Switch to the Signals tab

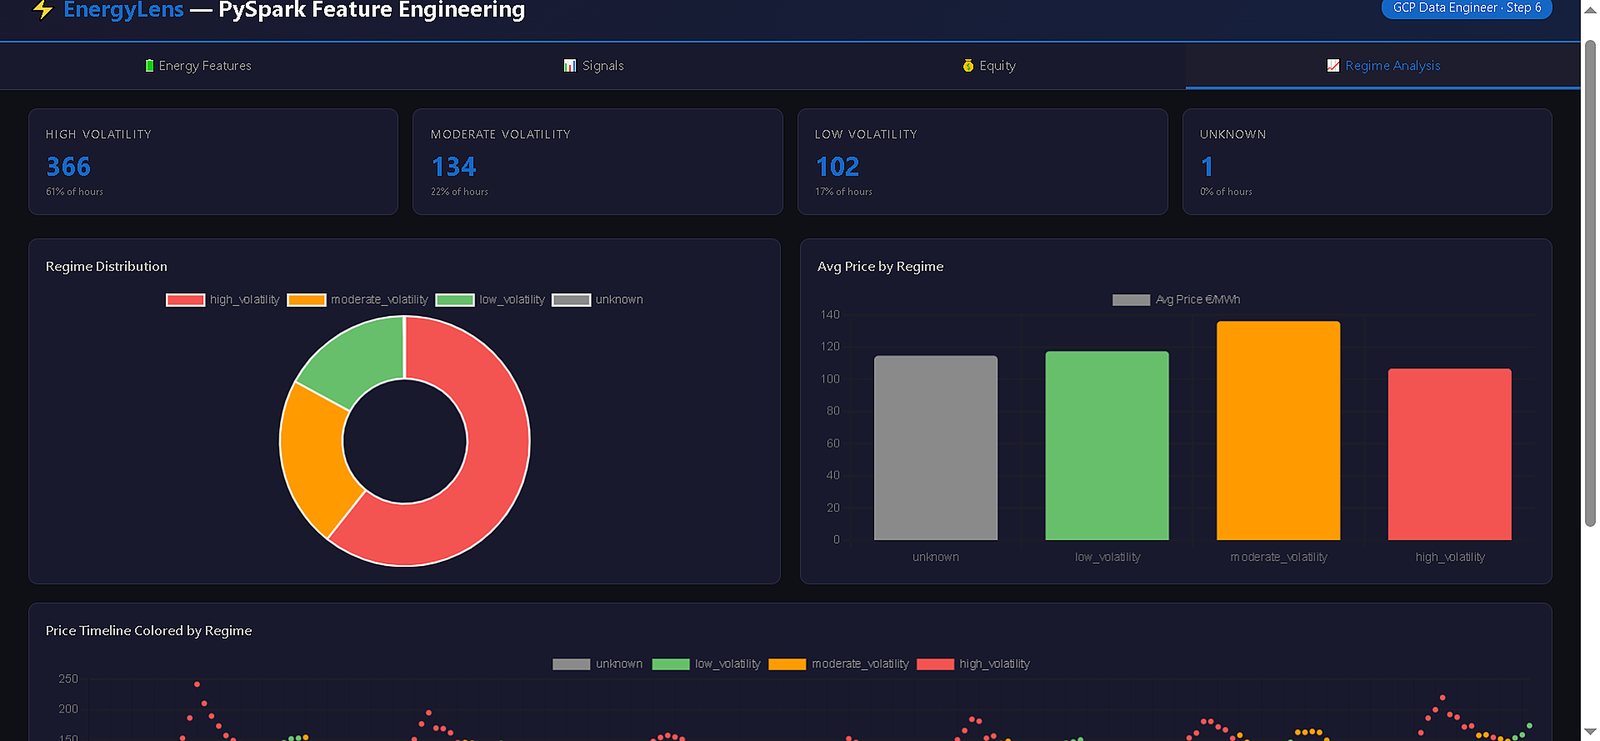coord(593,66)
